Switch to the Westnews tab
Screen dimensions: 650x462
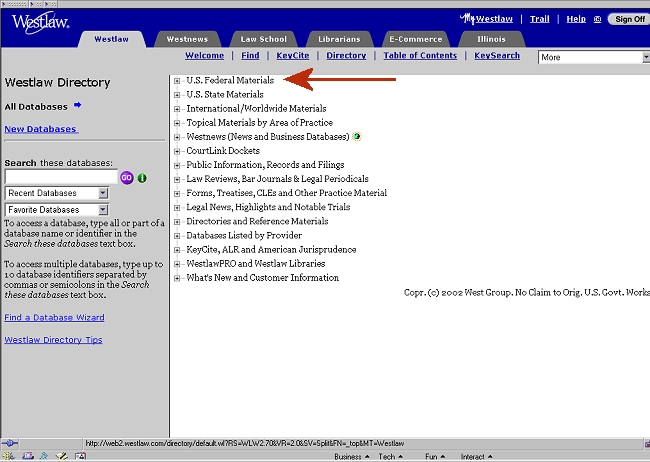(187, 39)
